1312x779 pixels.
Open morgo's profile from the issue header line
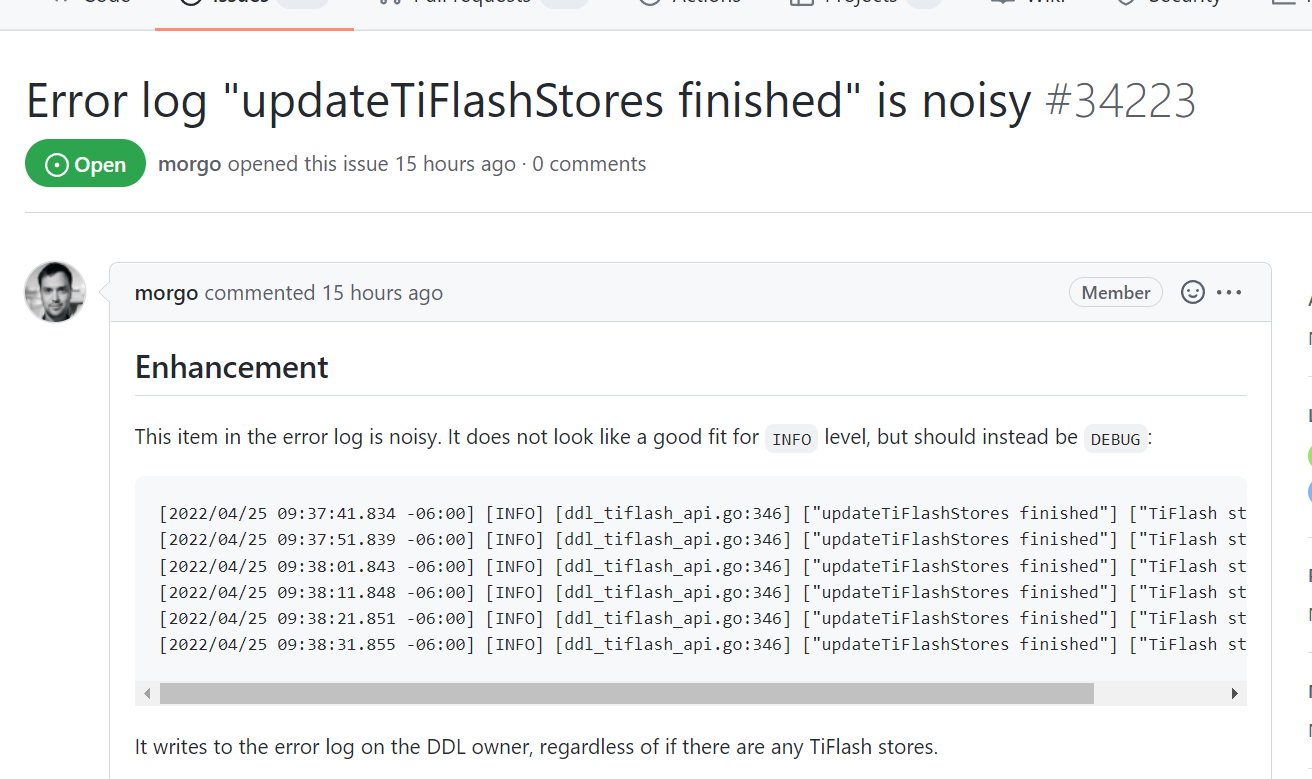[189, 164]
